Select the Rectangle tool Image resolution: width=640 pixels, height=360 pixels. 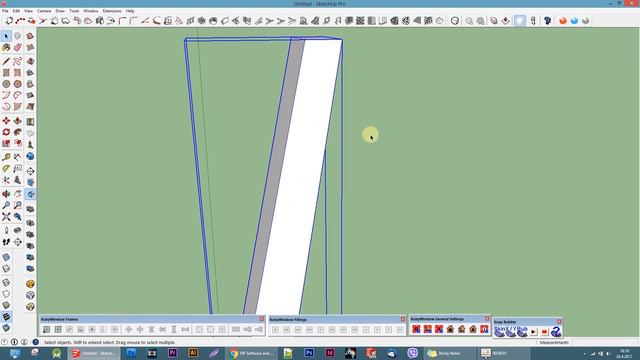click(6, 73)
